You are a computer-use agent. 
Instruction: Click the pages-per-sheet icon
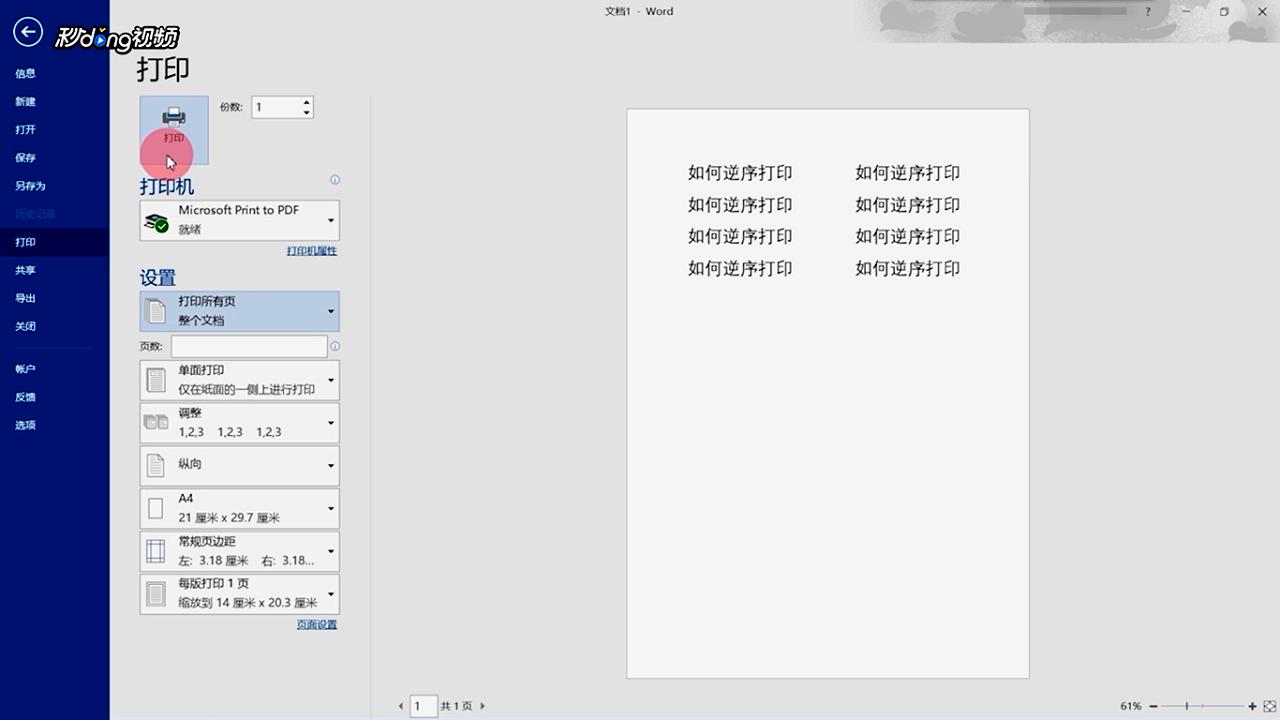pyautogui.click(x=156, y=594)
